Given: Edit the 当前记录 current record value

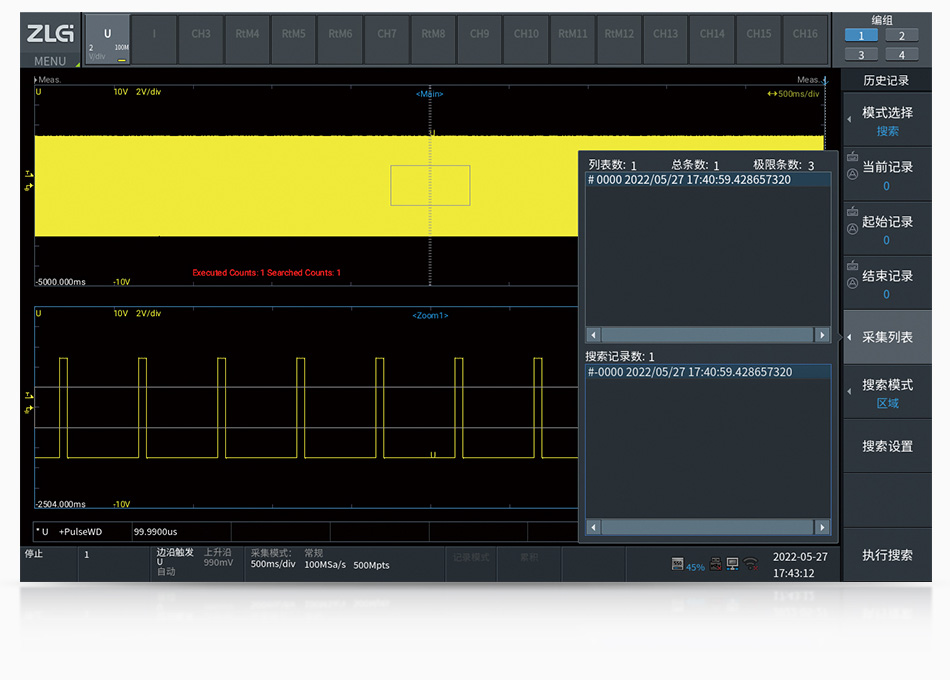Looking at the screenshot, I should pos(886,186).
